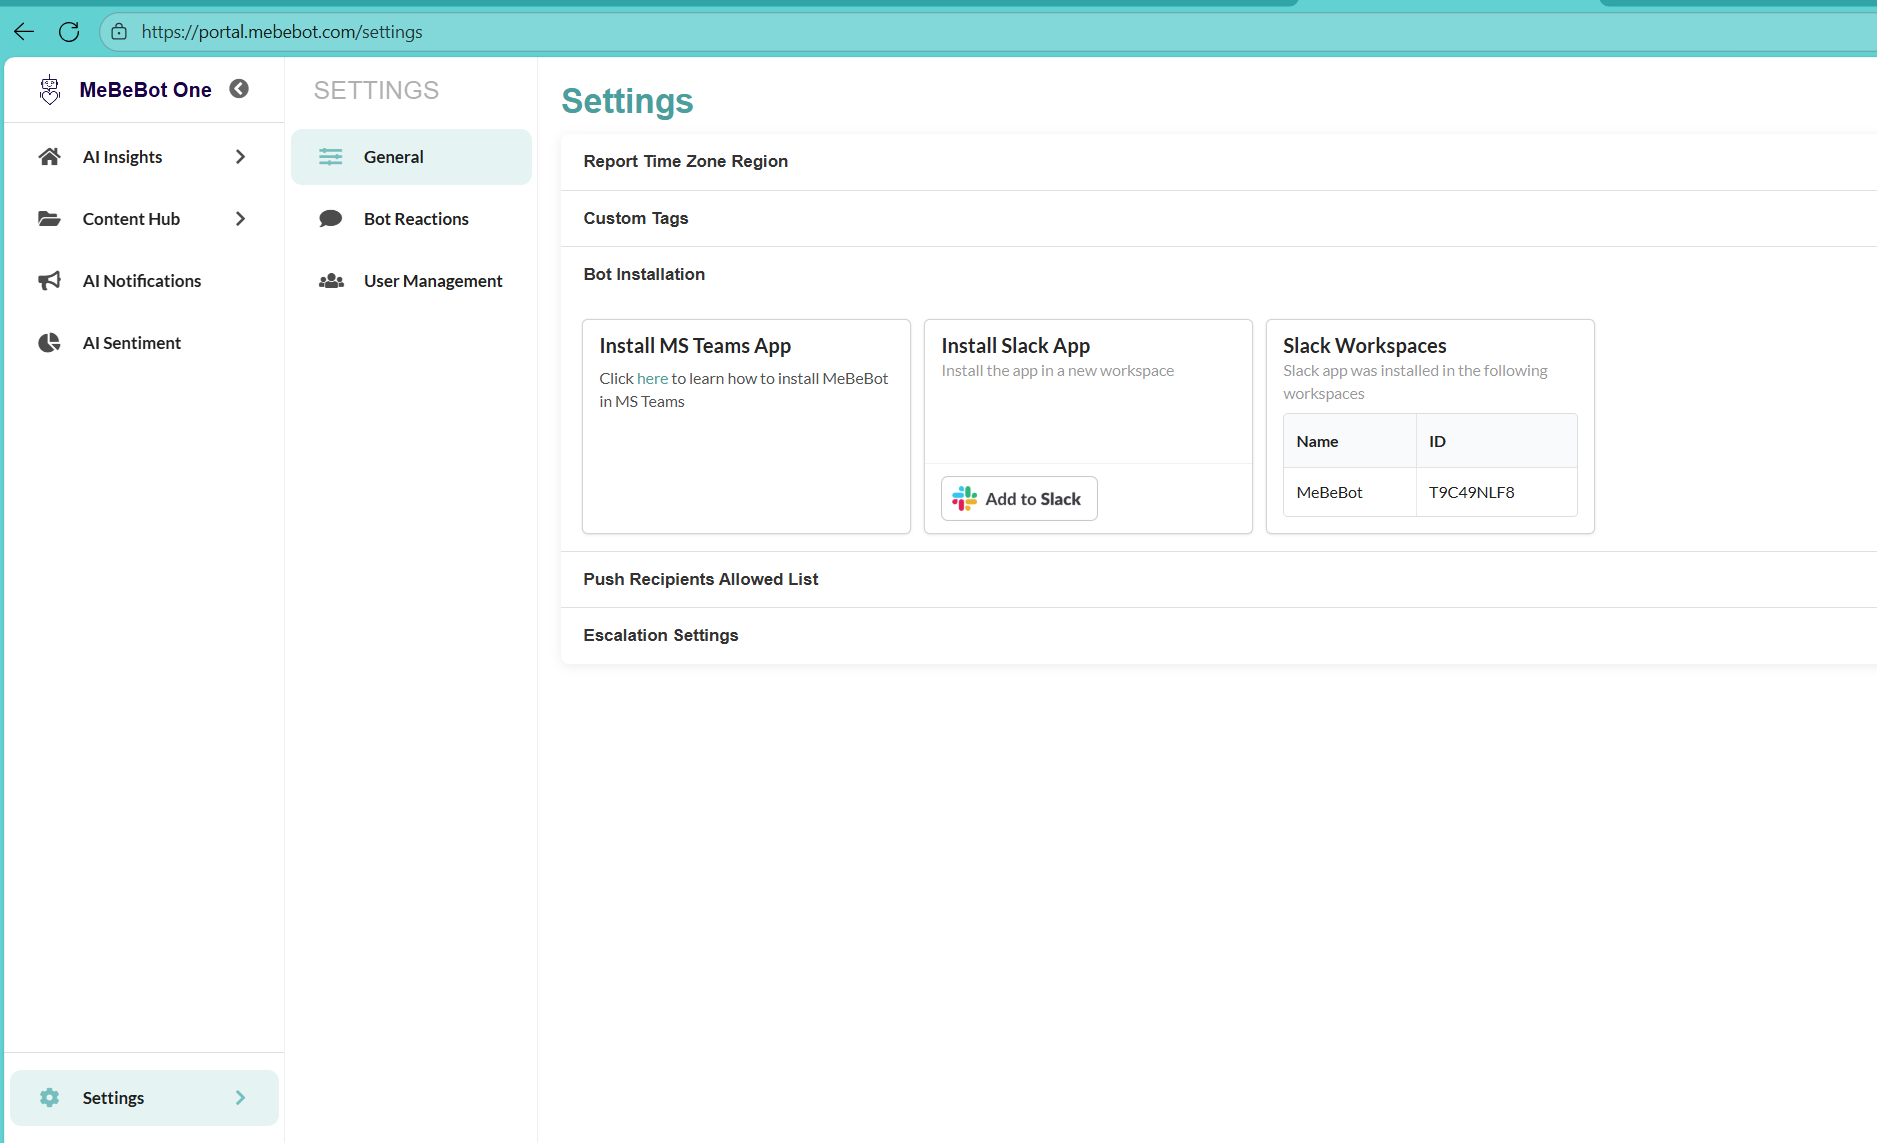This screenshot has height=1143, width=1877.
Task: Select the Bot Reactions settings tab
Action: click(411, 219)
